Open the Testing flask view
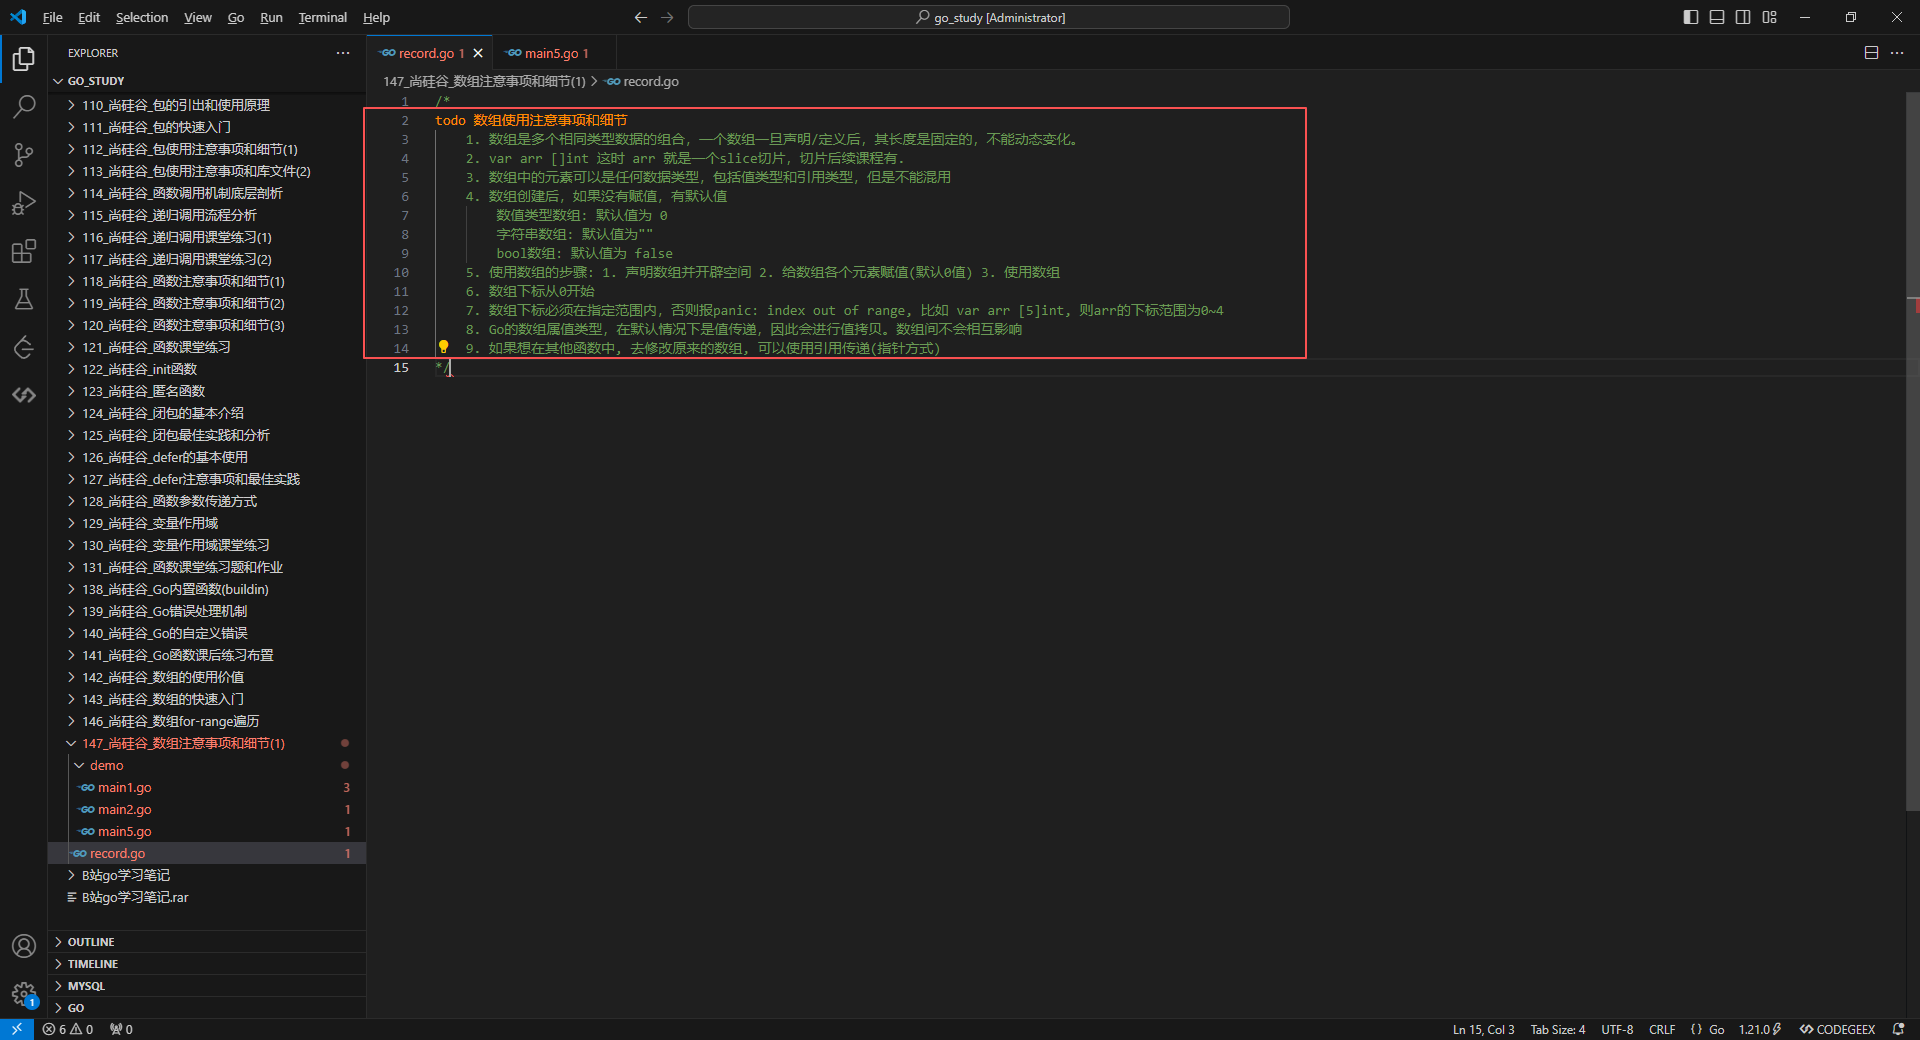 [24, 299]
